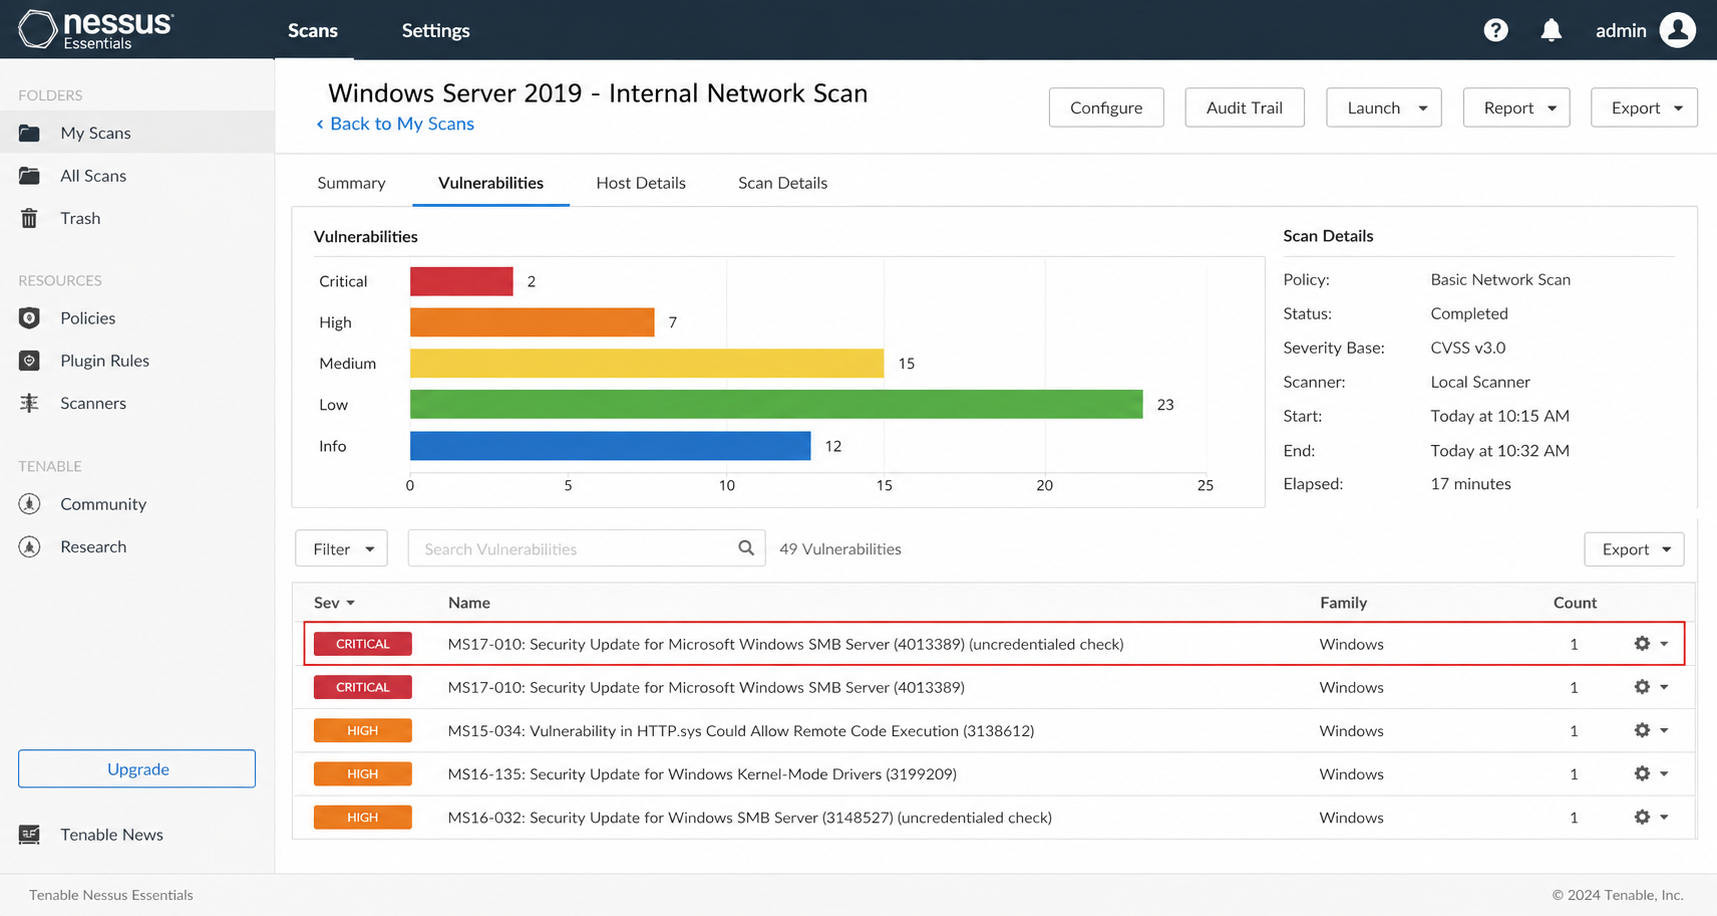Expand actions arrow for MS16-135 row
The width and height of the screenshot is (1717, 916).
1664,774
